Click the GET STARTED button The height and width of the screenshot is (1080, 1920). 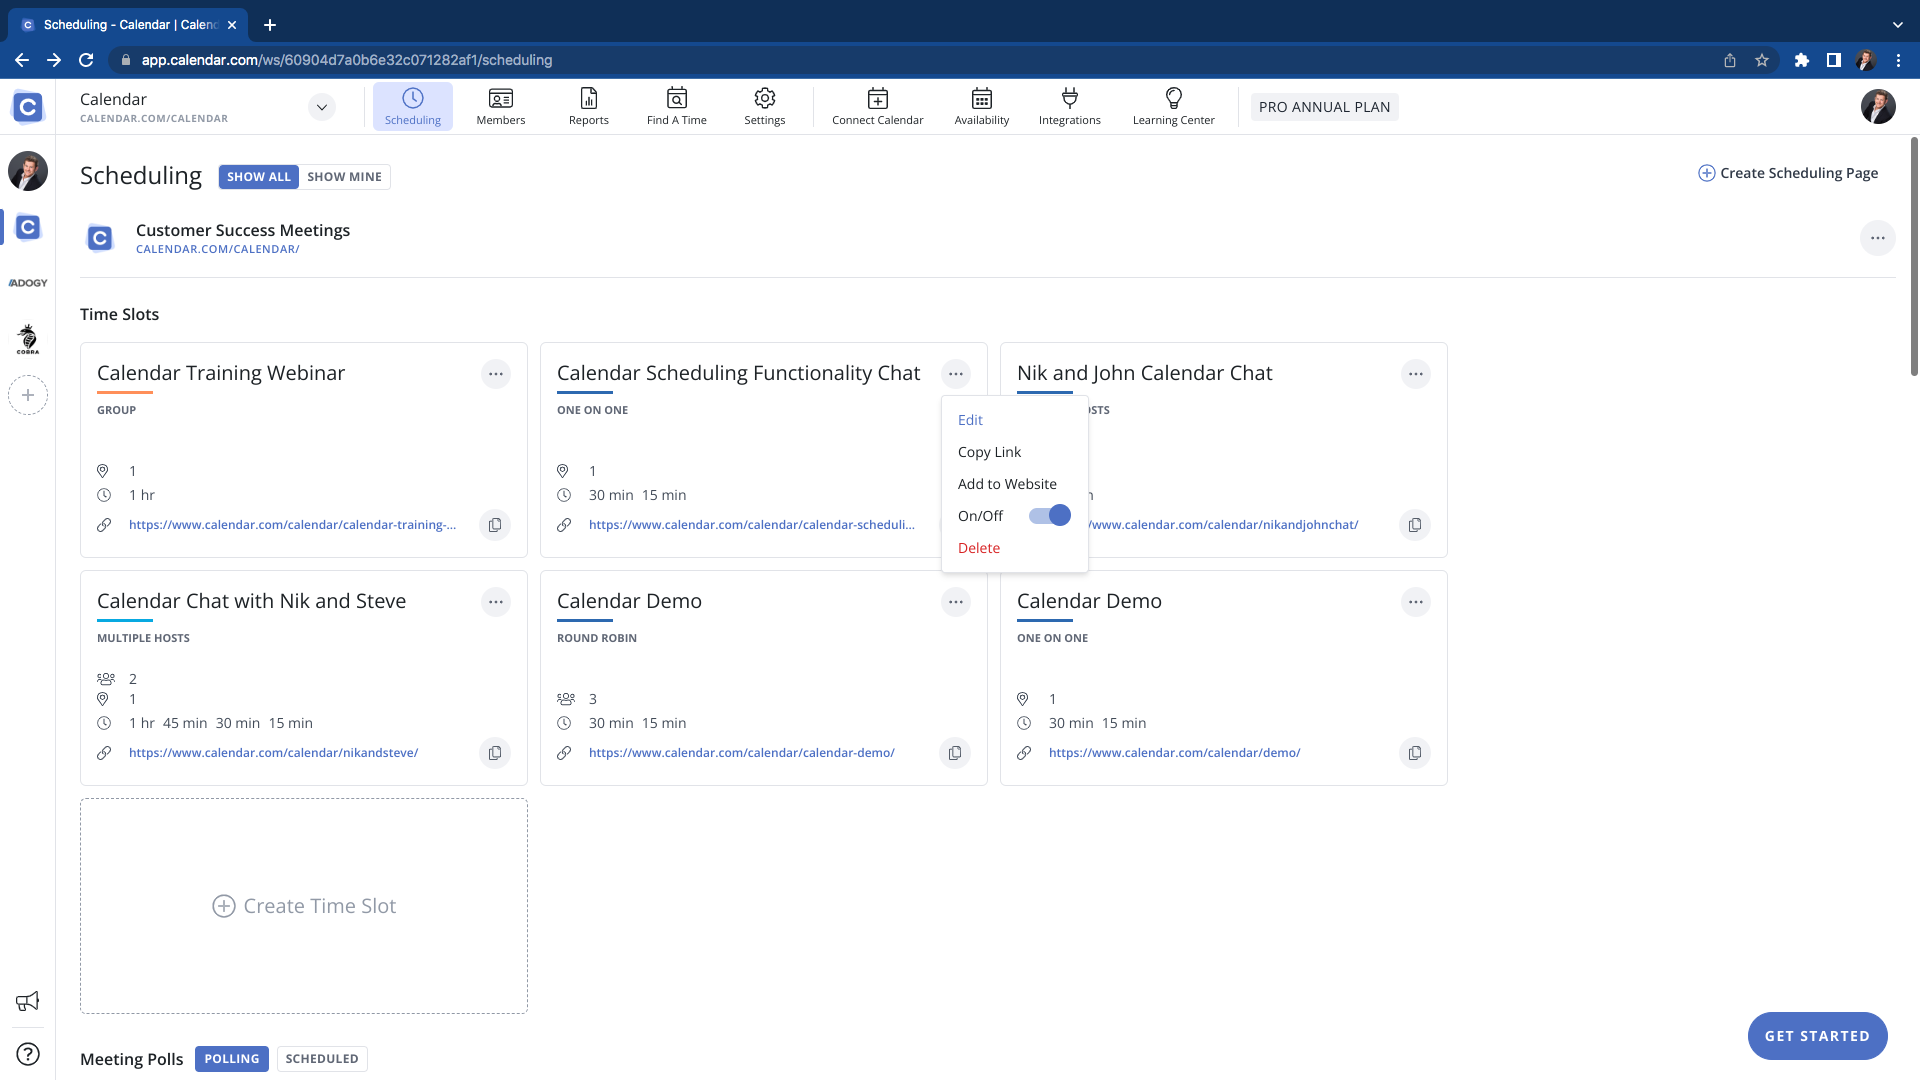coord(1817,1036)
